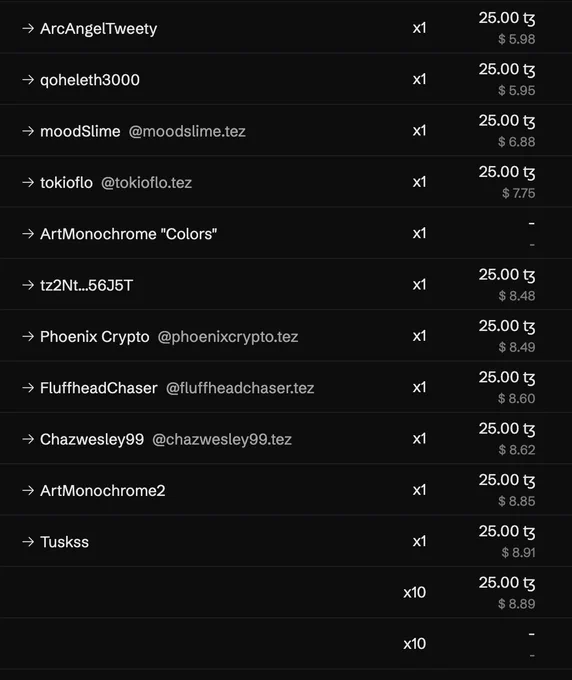Visit the @phoenixcrypto.tez domain link

coord(228,337)
